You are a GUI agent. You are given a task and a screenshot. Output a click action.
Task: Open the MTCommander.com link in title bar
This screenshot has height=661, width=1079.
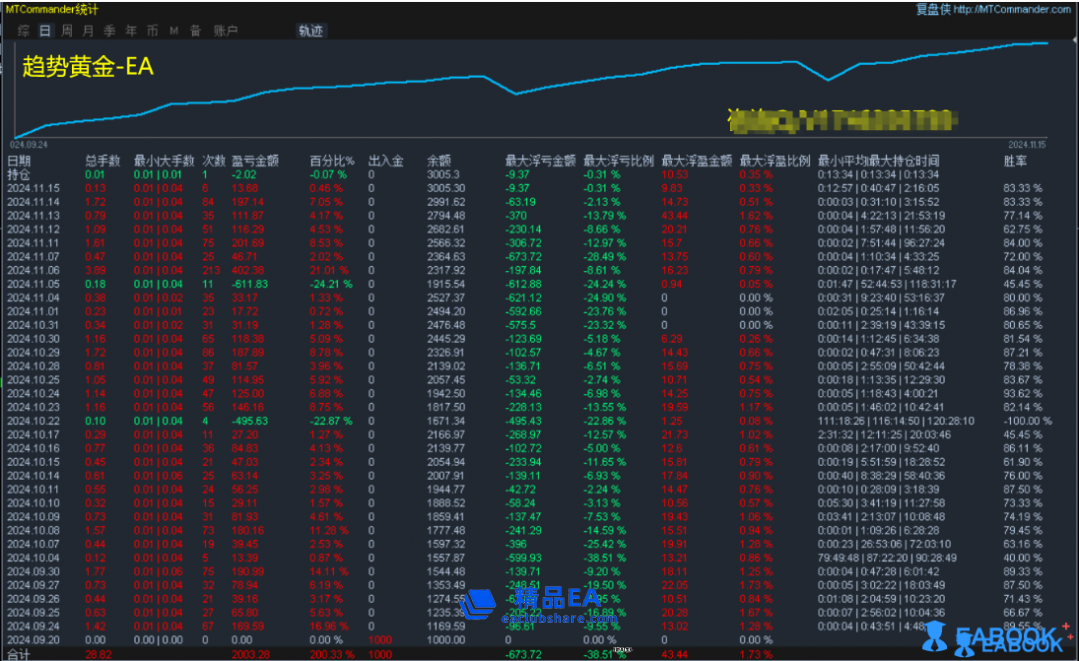pyautogui.click(x=1013, y=9)
